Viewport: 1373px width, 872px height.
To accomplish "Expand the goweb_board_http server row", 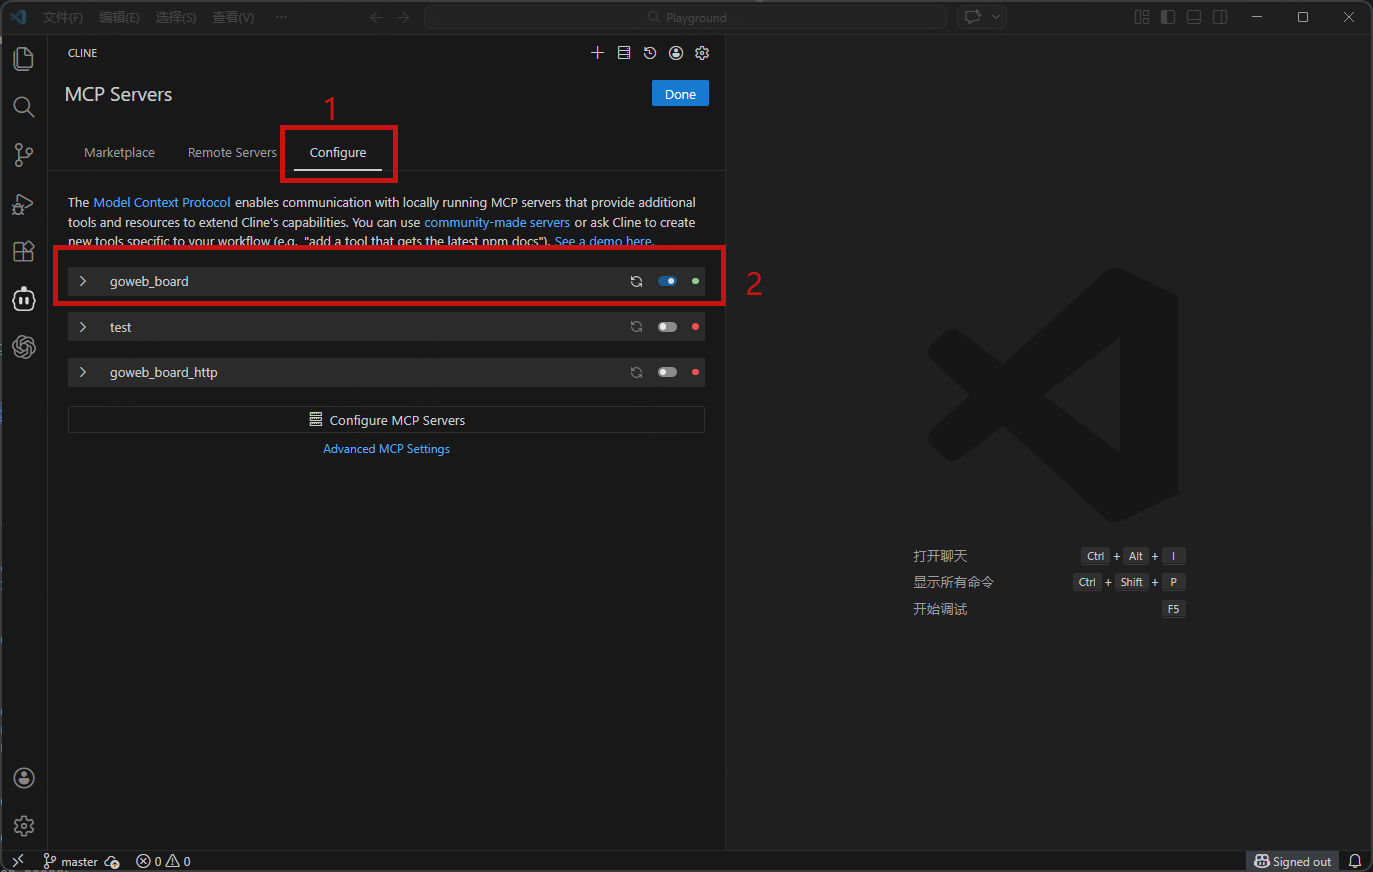I will click(x=83, y=372).
